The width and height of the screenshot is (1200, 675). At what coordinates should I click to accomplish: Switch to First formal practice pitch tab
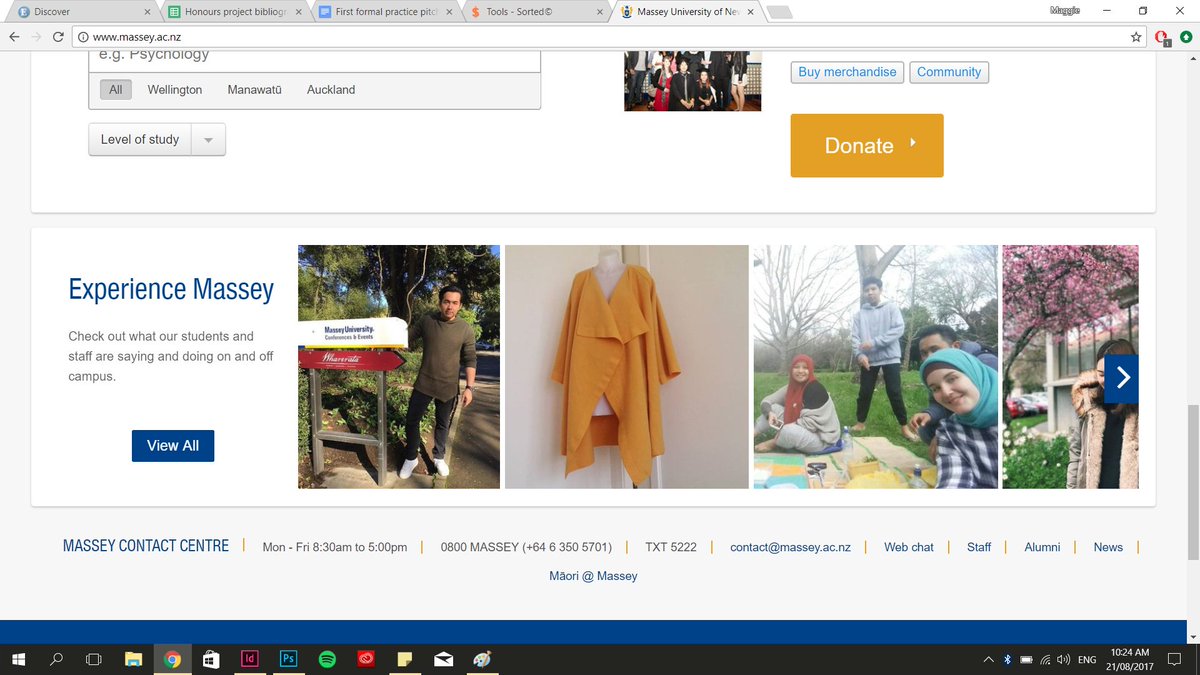384,12
